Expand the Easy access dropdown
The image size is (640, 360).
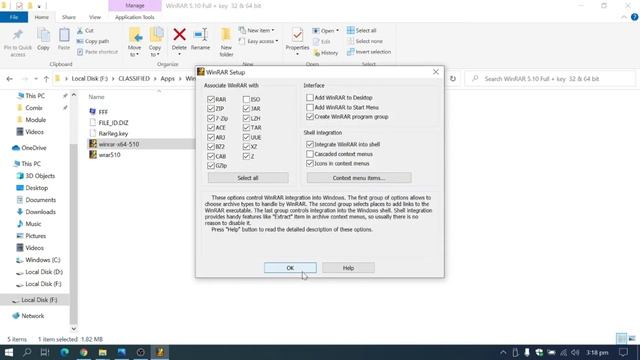pos(276,41)
